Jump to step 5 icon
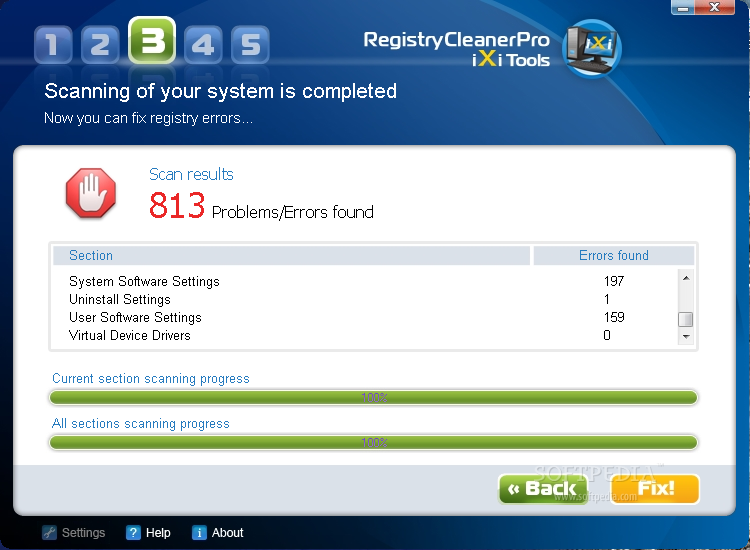The height and width of the screenshot is (550, 750). 250,44
